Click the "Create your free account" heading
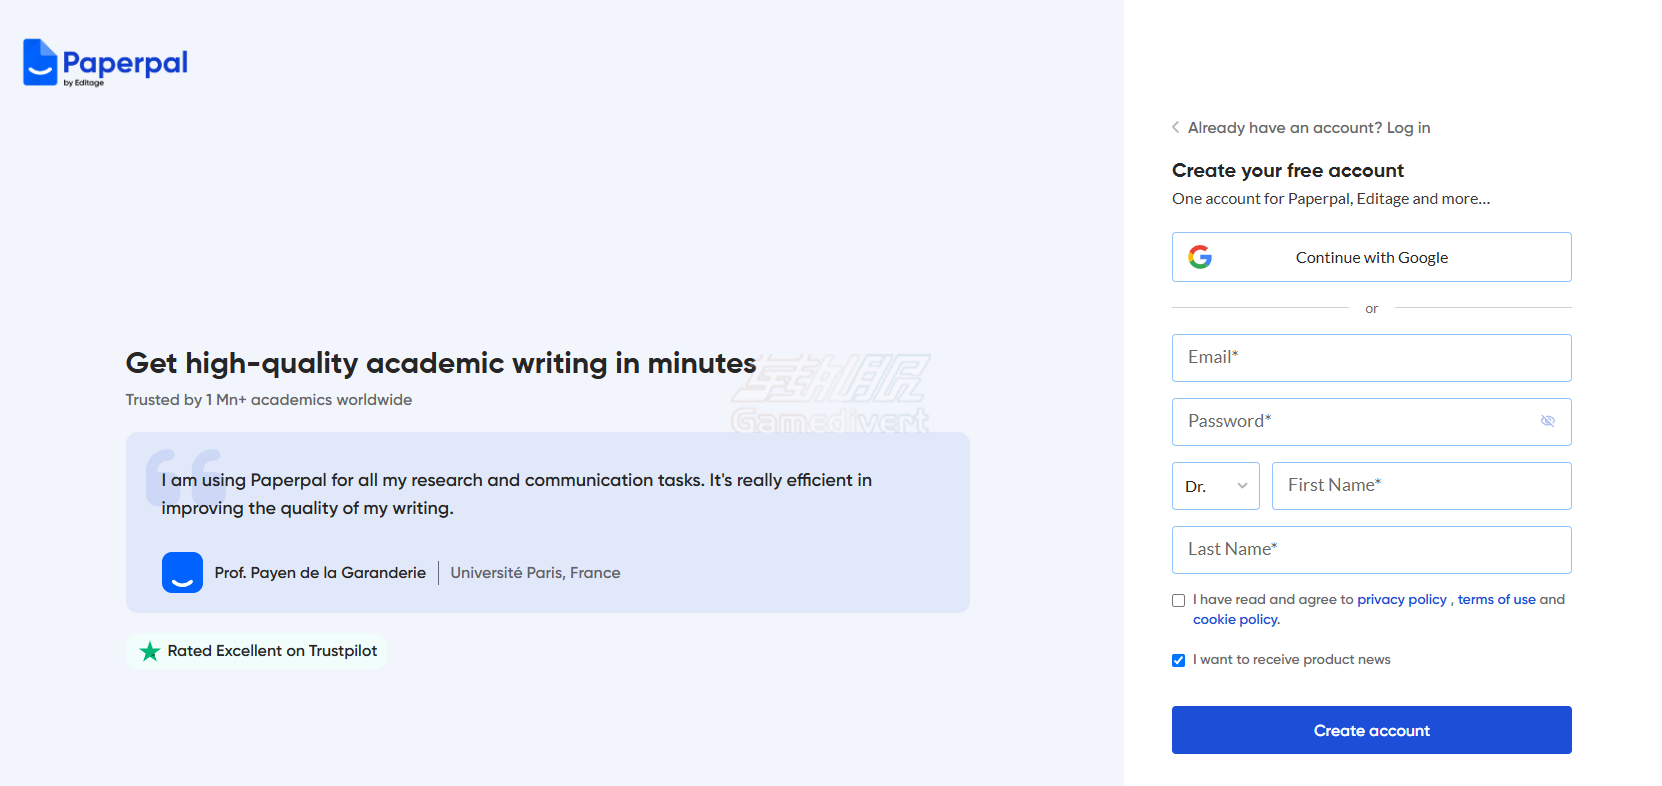 click(x=1288, y=170)
